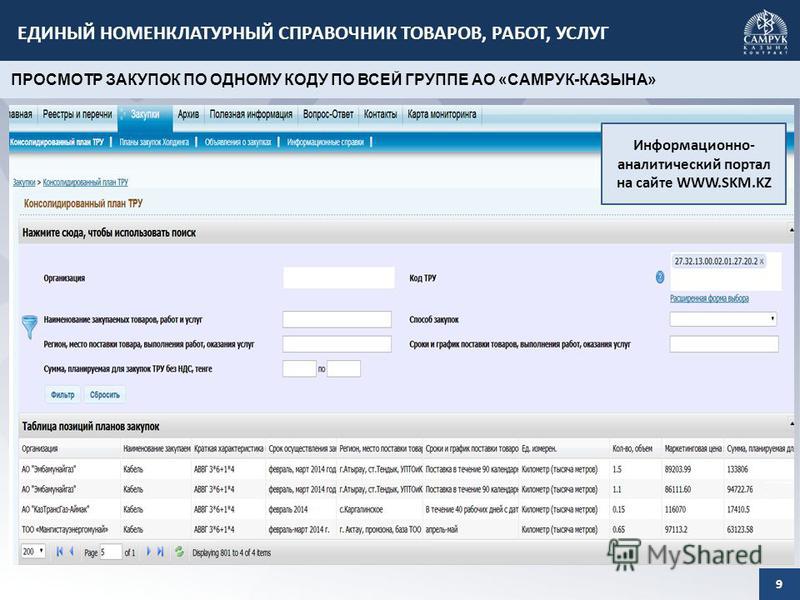Sort by Краткая характеристика column header
800x600 pixels.
point(229,448)
